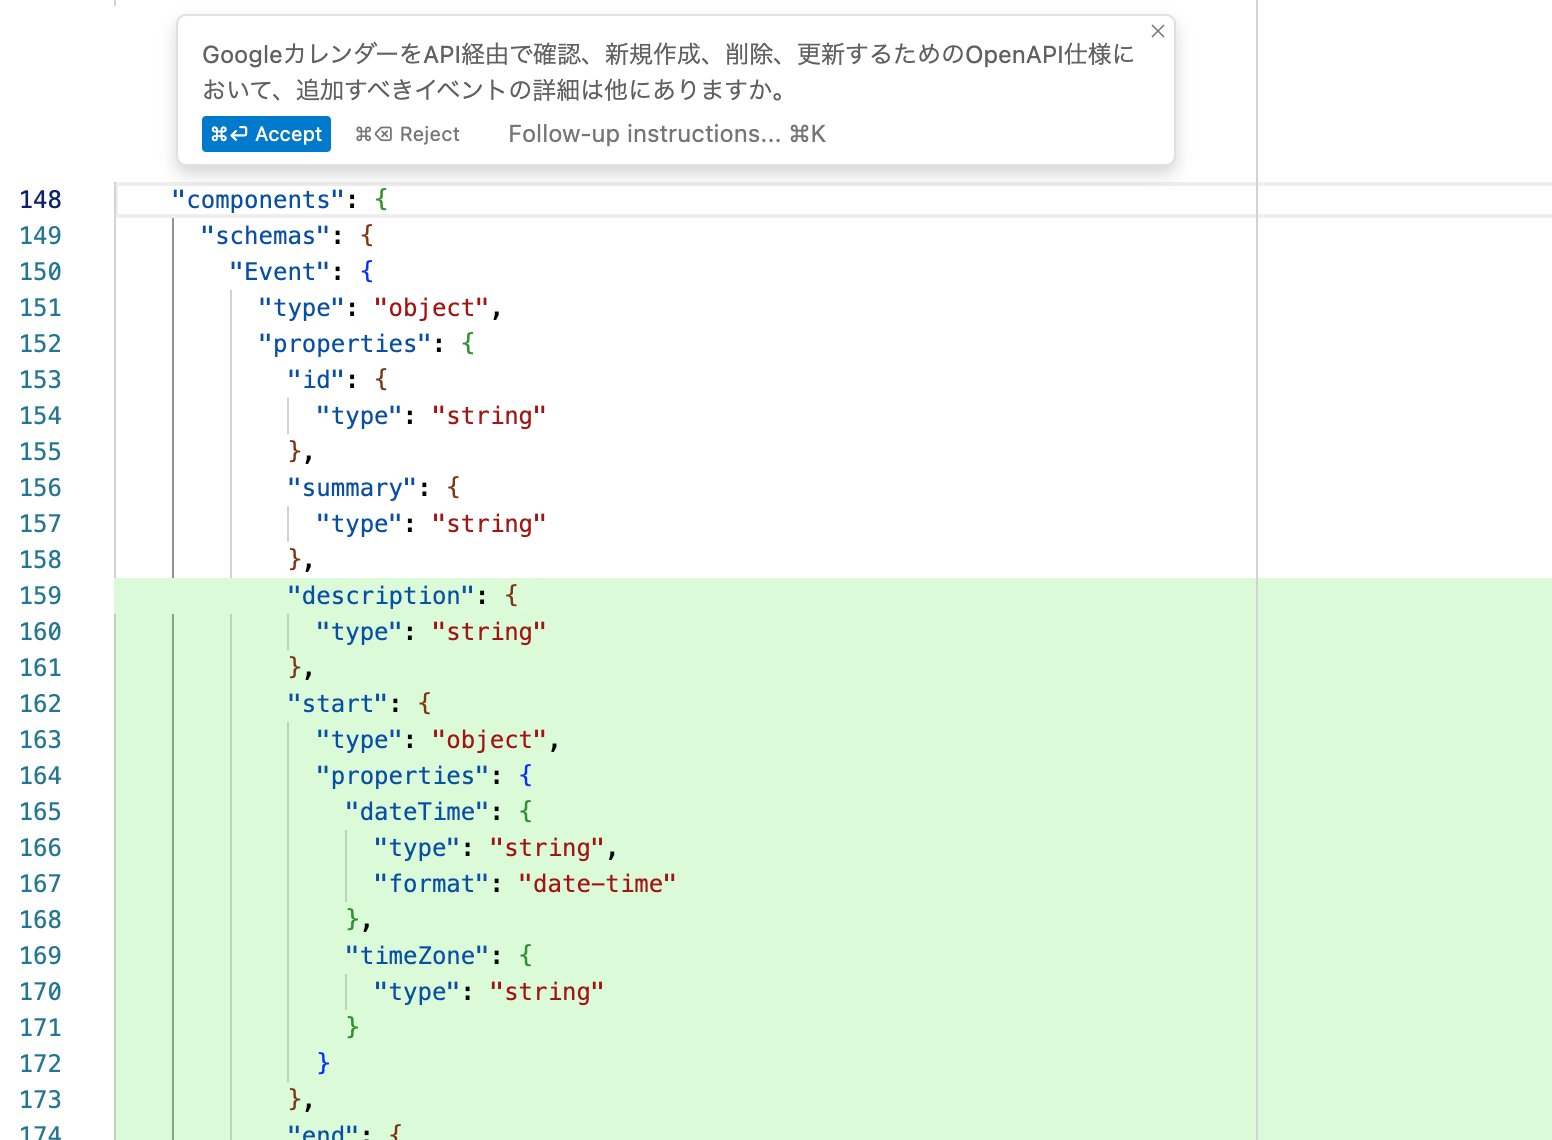Click the Japanese prompt text in the popup
Image resolution: width=1552 pixels, height=1140 pixels.
[668, 72]
